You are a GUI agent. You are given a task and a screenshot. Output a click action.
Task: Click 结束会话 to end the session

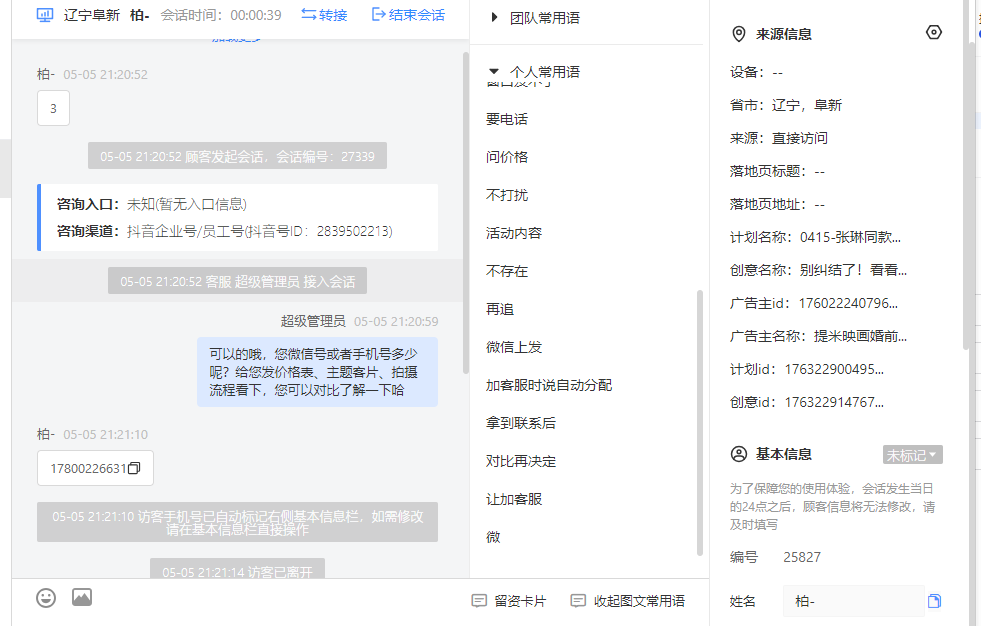click(408, 15)
